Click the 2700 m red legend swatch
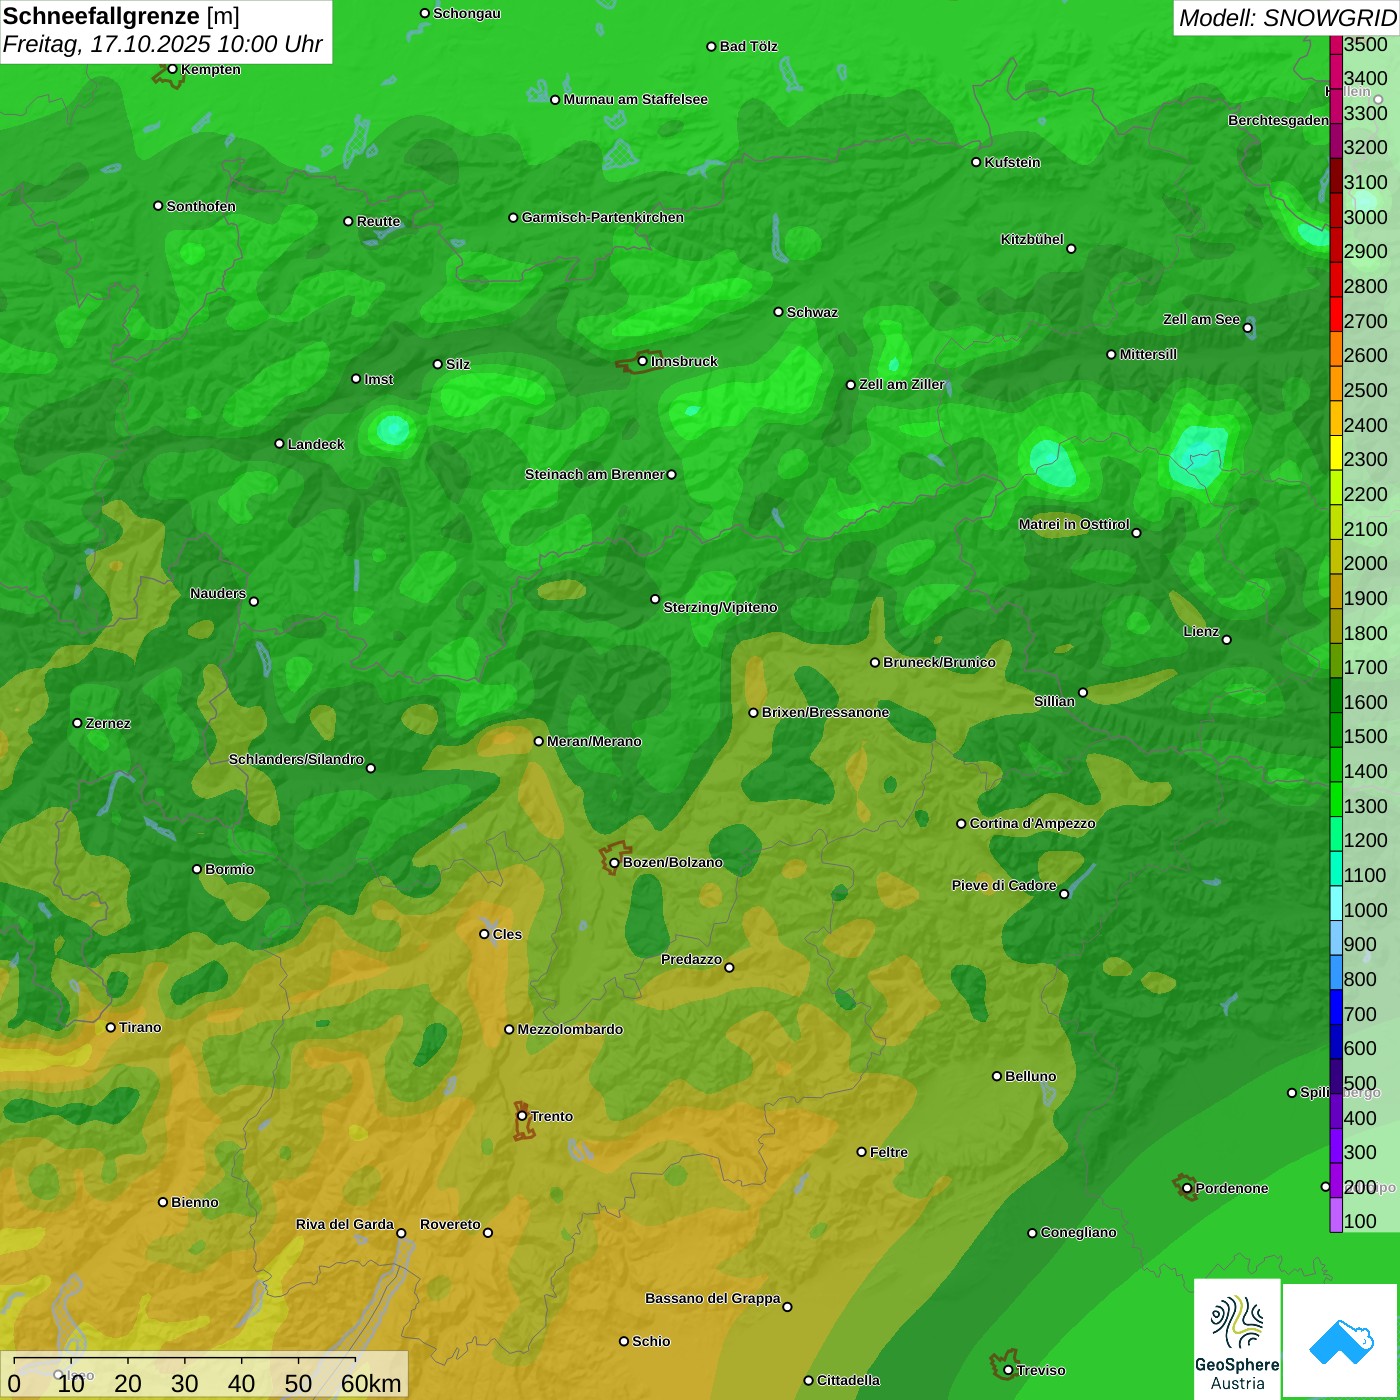Image resolution: width=1400 pixels, height=1400 pixels. tap(1335, 314)
